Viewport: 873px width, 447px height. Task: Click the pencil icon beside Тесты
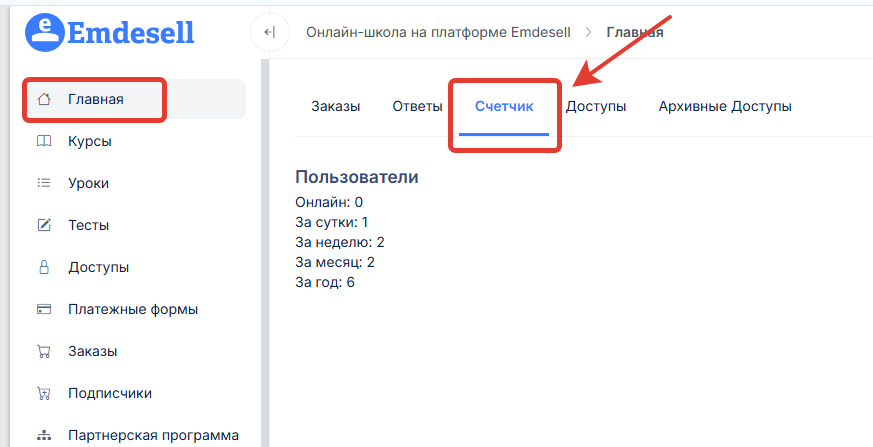pos(44,225)
